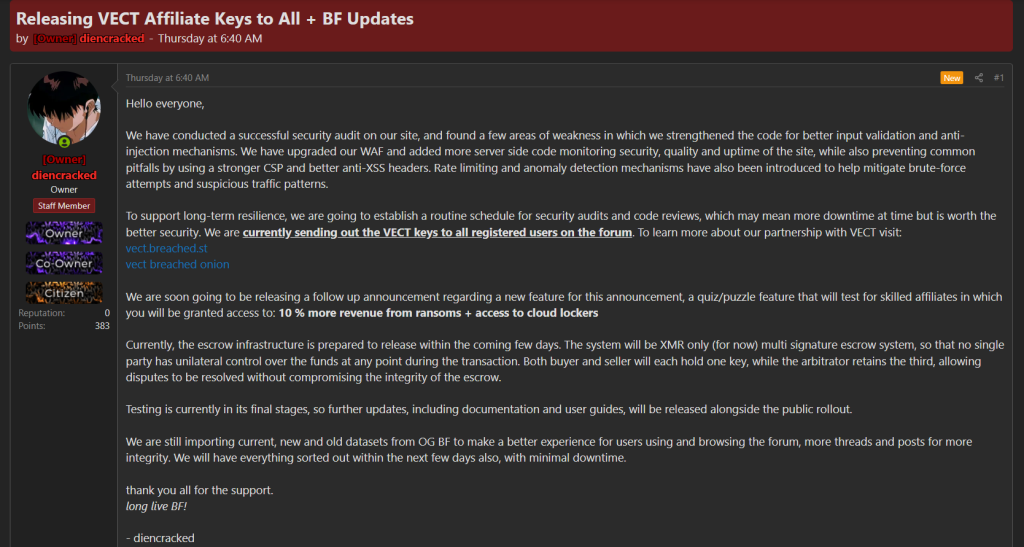
Task: Click the Points value 383
Action: pos(102,326)
